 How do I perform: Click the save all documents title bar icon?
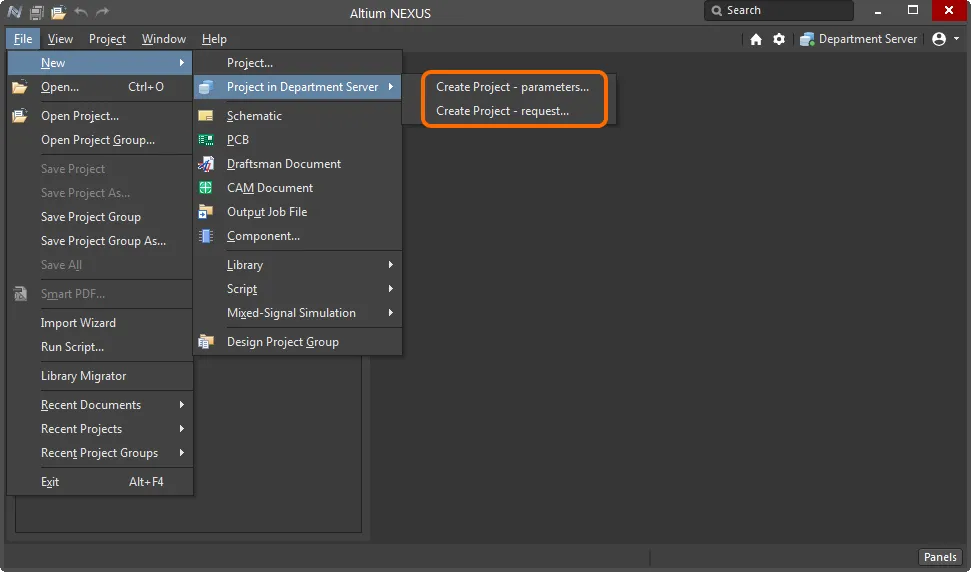tap(37, 11)
